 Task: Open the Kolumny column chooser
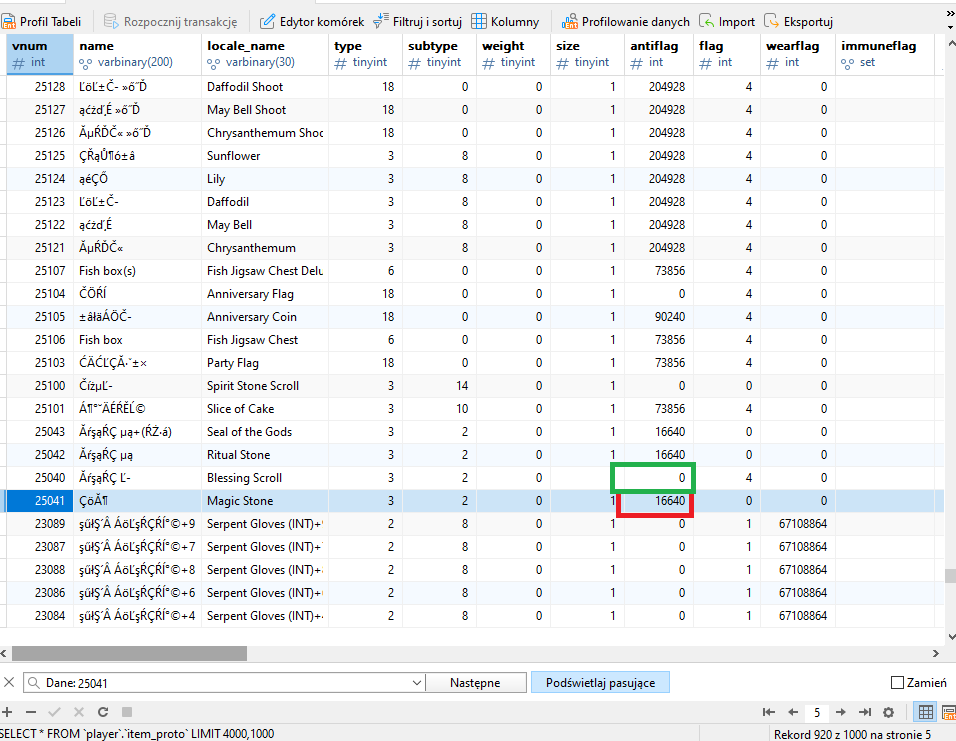[x=505, y=21]
